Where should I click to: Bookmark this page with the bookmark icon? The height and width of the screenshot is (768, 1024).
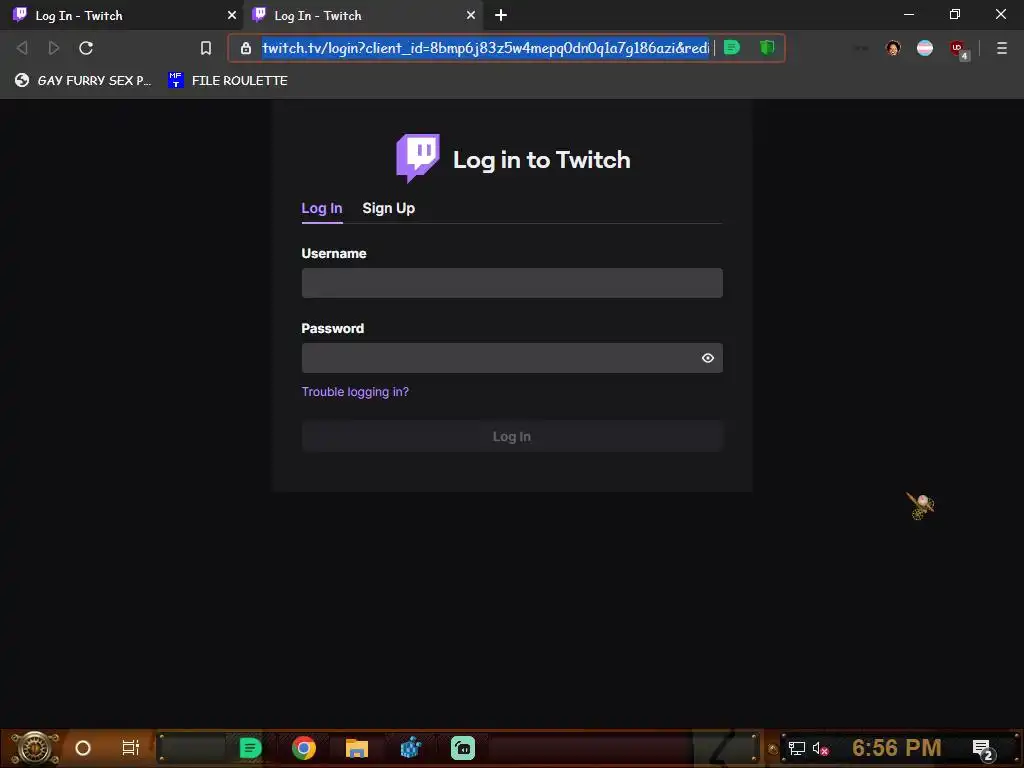point(206,48)
